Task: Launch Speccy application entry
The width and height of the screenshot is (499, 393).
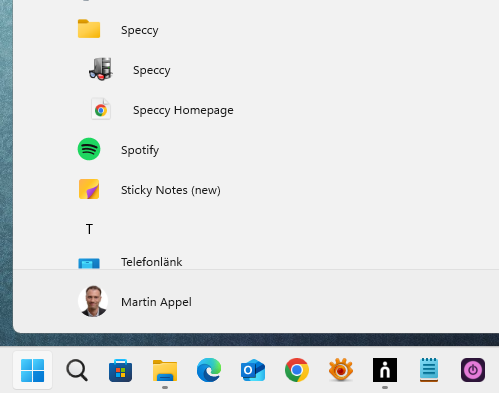Action: click(152, 70)
